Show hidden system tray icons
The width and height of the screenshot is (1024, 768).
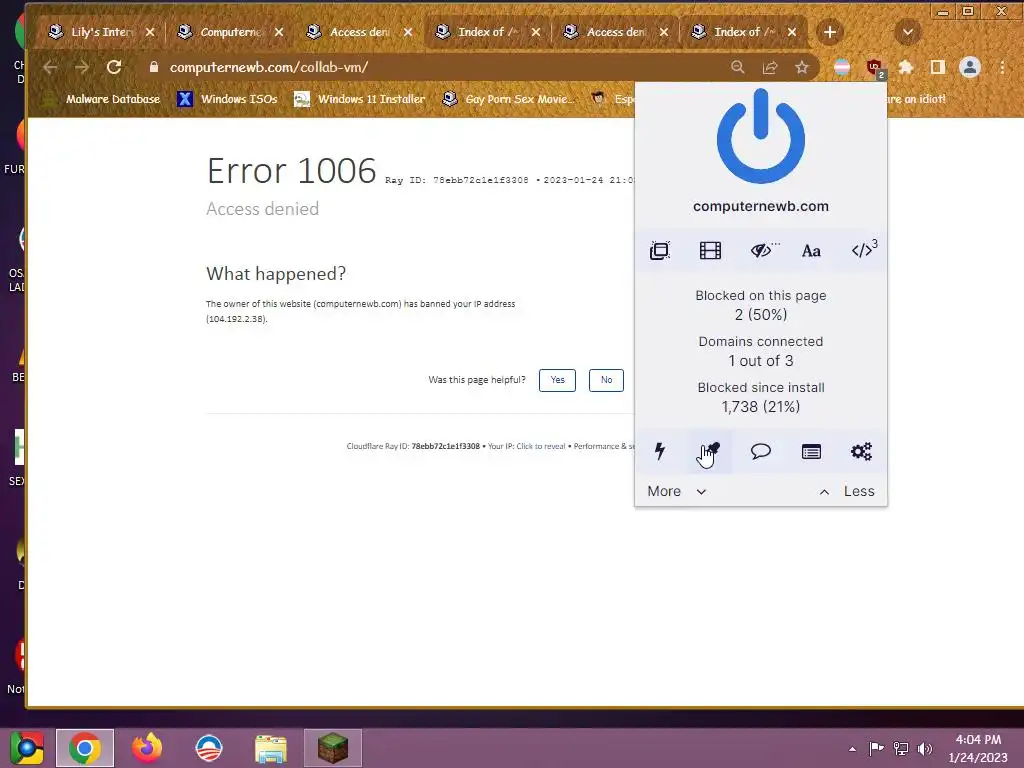tap(852, 748)
